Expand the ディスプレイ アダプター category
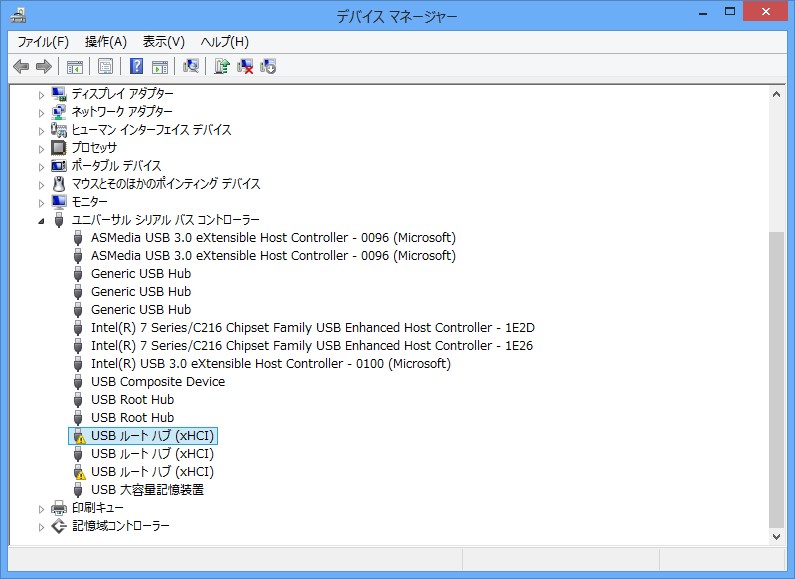 click(41, 94)
